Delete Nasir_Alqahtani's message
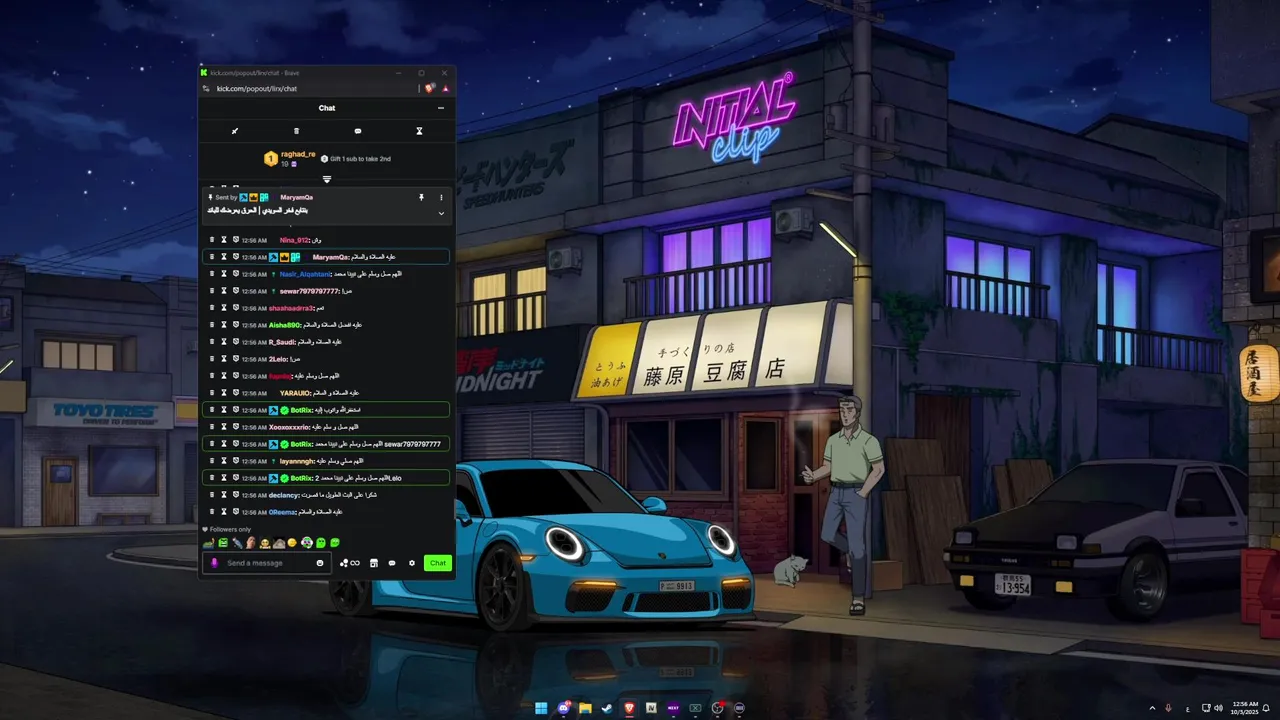The height and width of the screenshot is (720, 1280). pos(212,274)
